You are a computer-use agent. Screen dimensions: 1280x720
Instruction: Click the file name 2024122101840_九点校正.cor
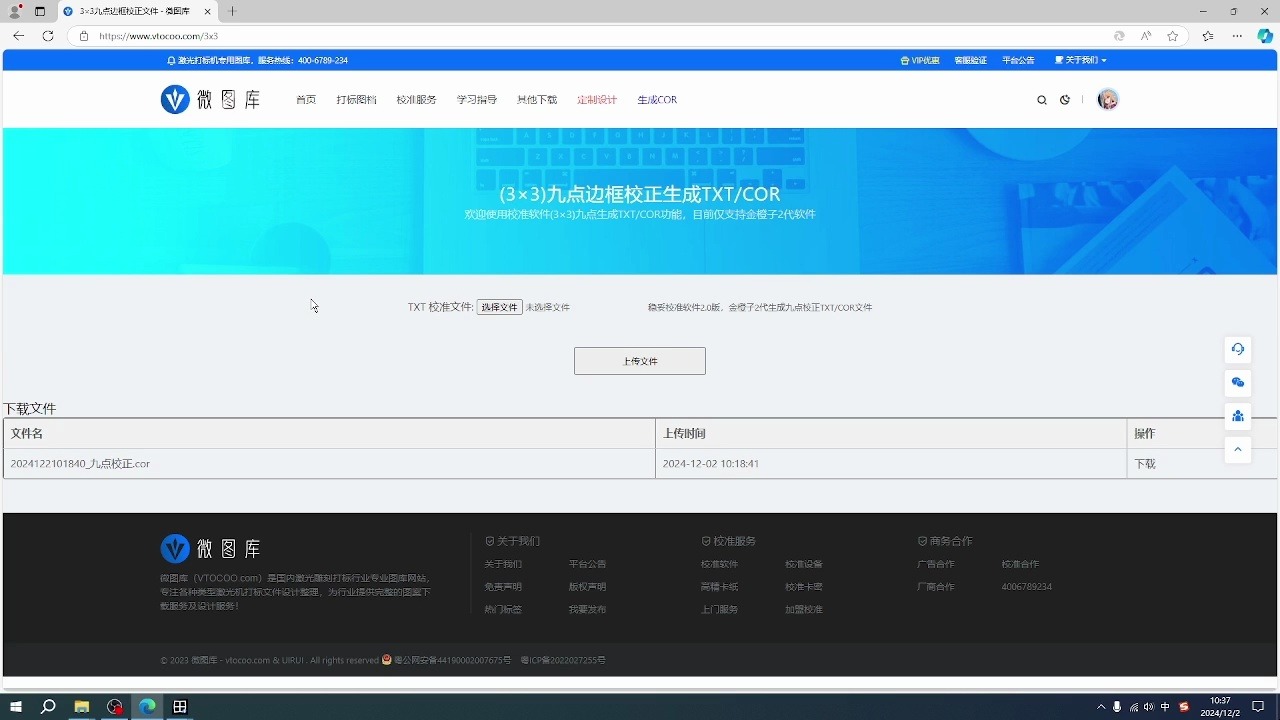(80, 464)
